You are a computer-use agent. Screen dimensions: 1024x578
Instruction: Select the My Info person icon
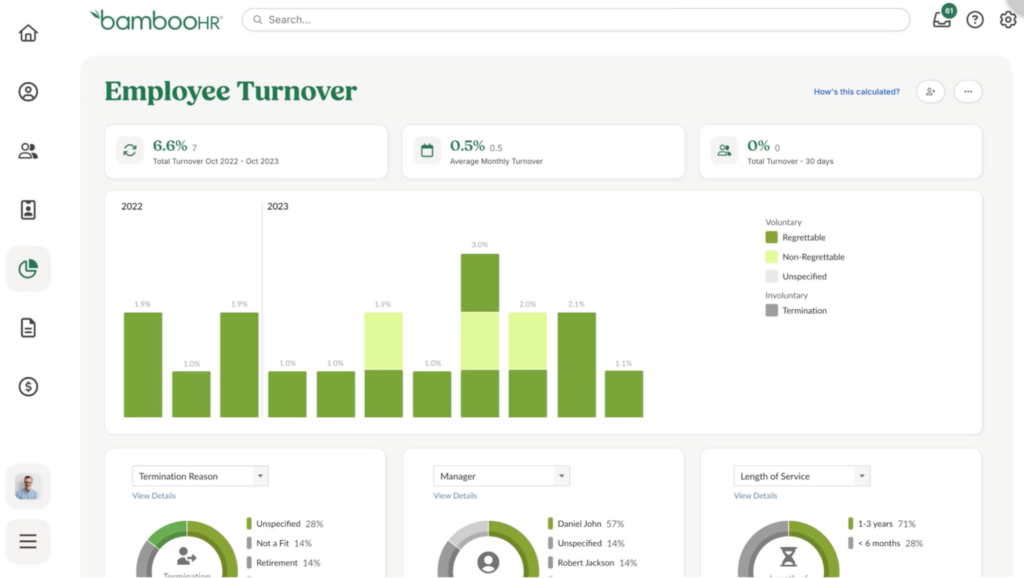(28, 91)
